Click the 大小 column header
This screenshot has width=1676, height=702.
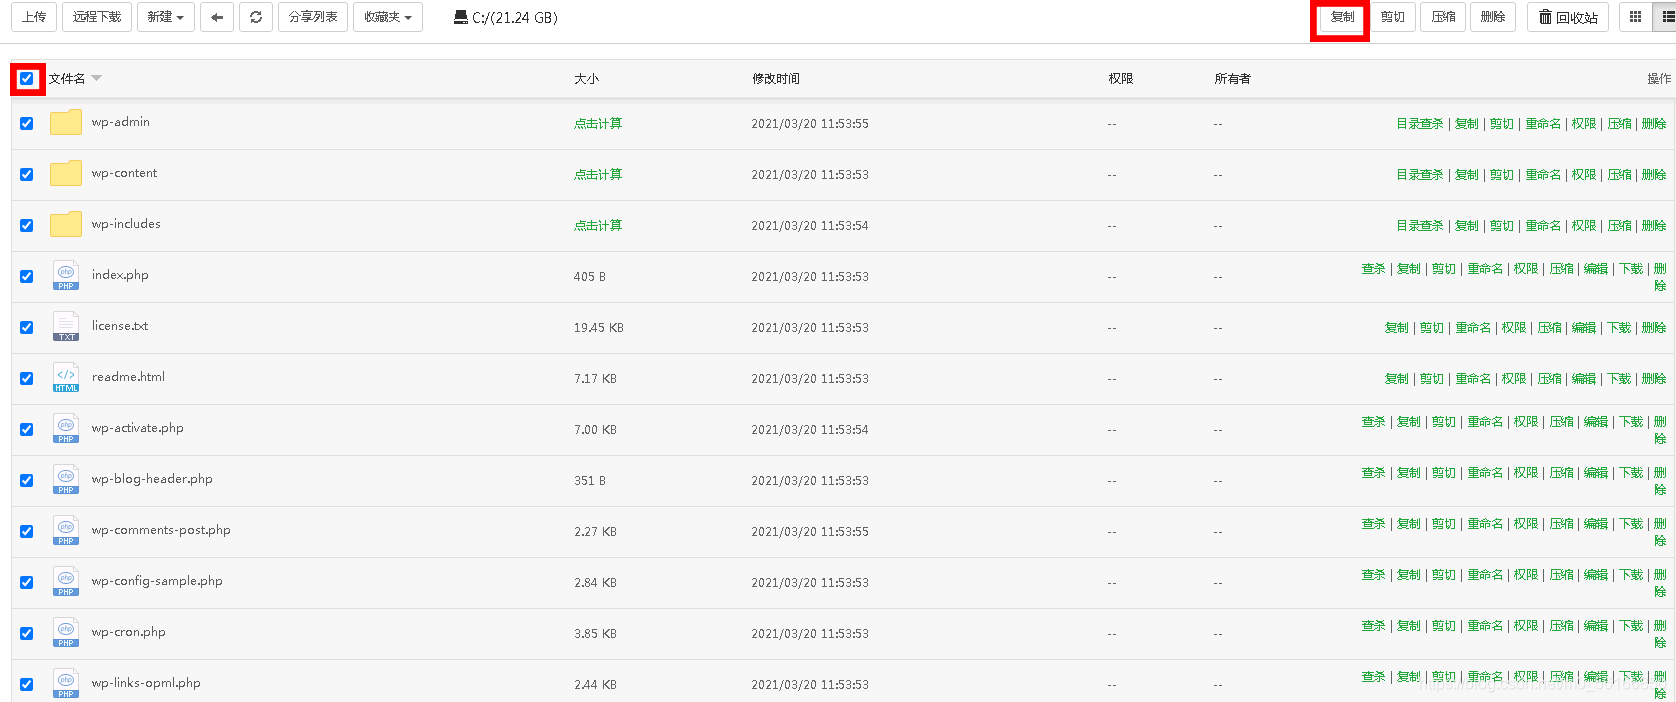pyautogui.click(x=586, y=79)
